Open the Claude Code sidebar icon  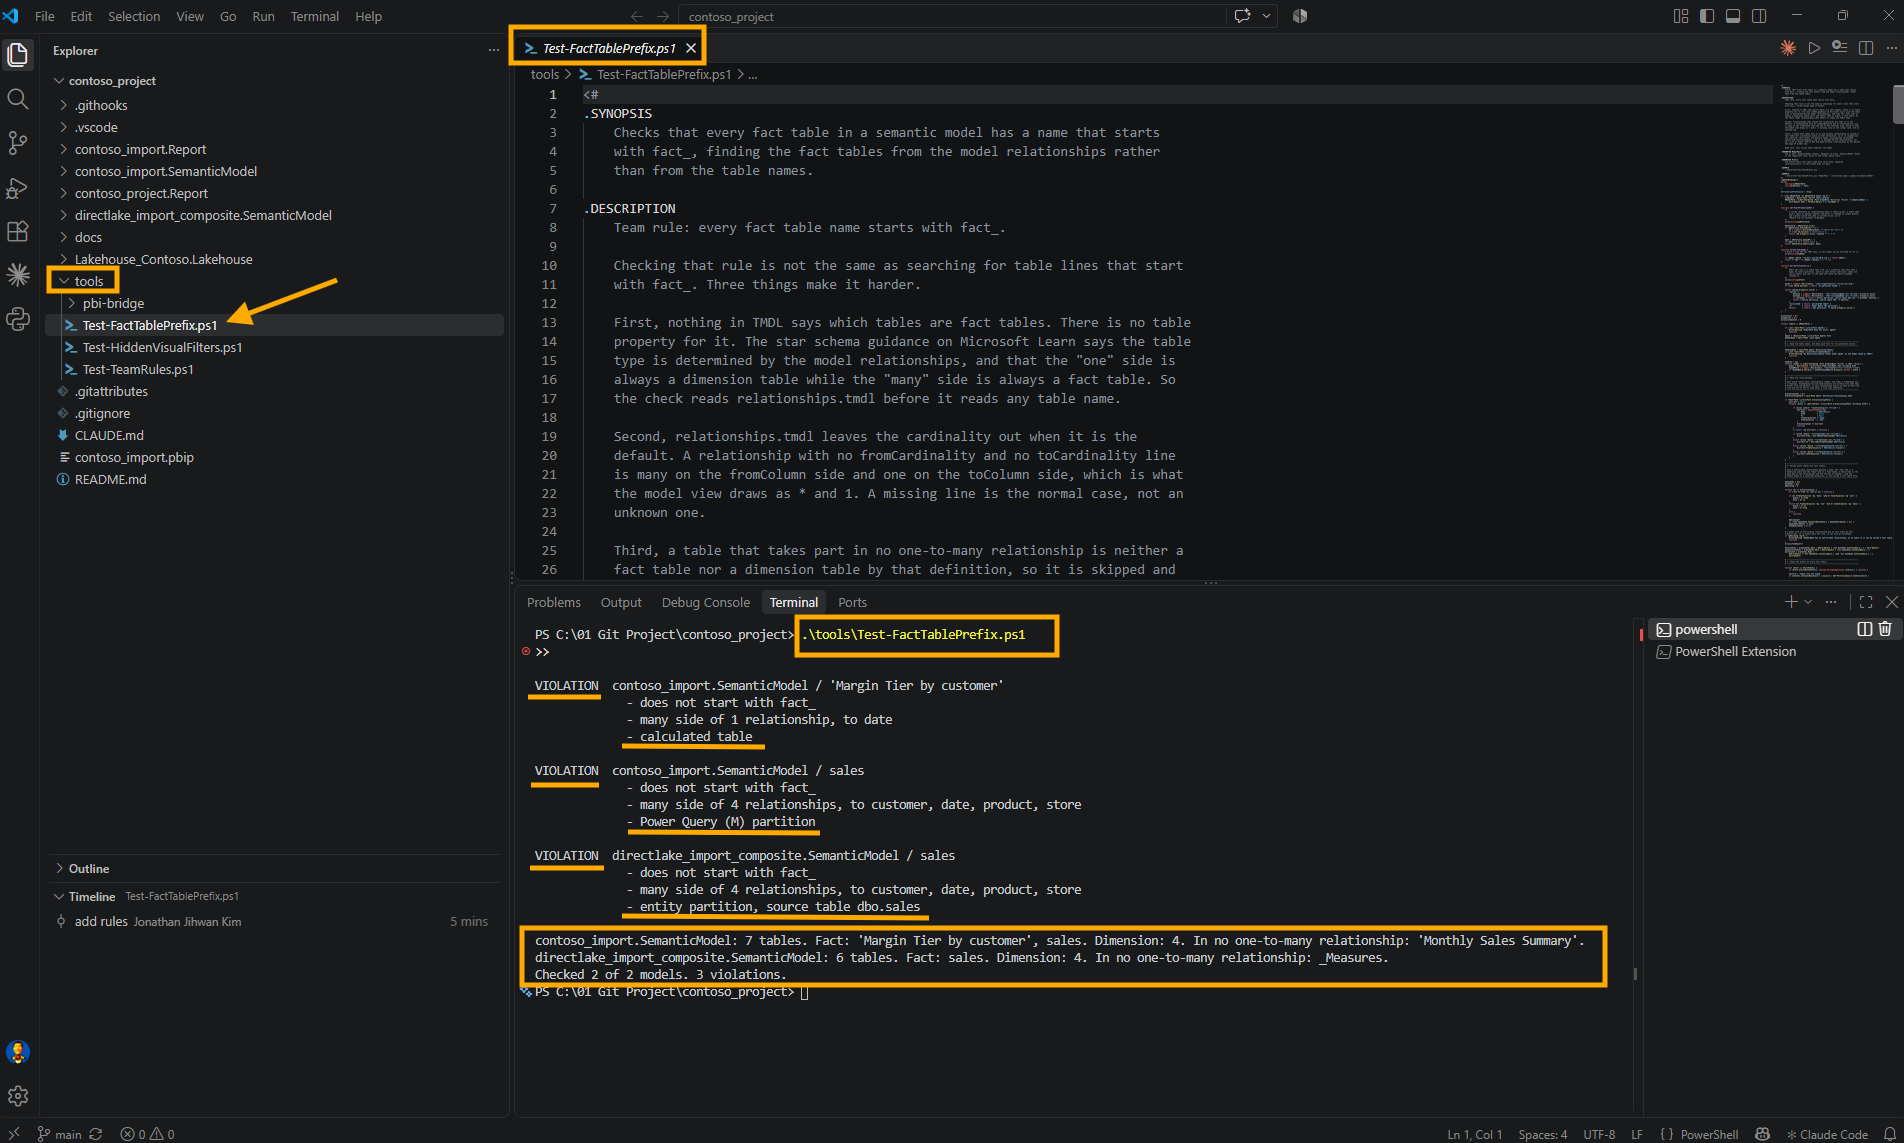[18, 275]
